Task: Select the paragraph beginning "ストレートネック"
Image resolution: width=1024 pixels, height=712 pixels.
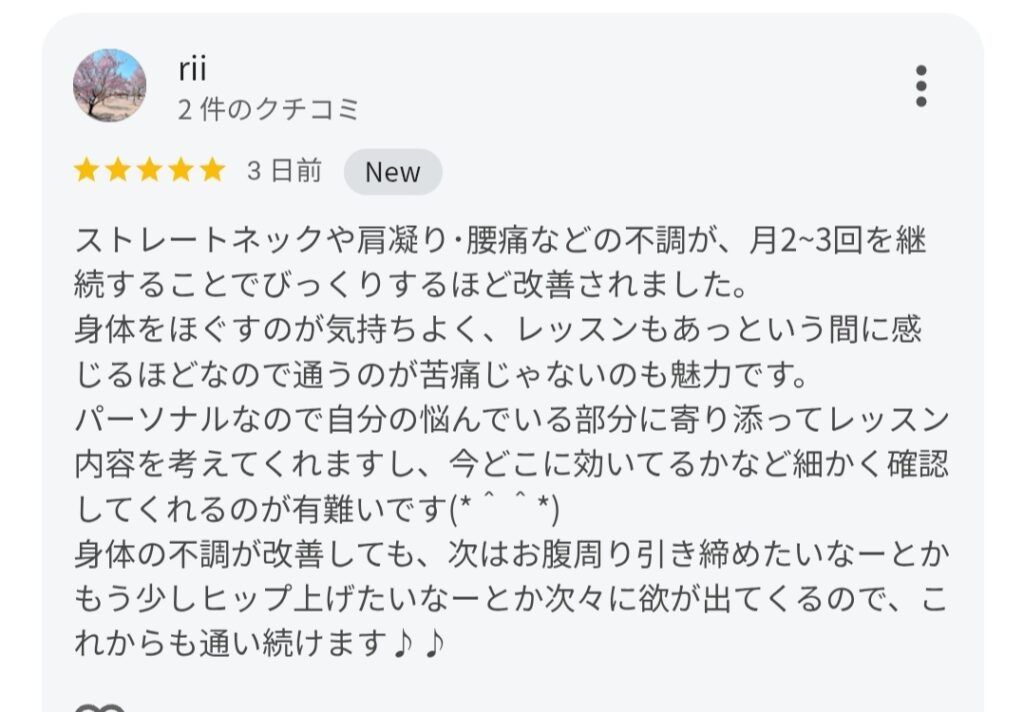Action: point(500,263)
